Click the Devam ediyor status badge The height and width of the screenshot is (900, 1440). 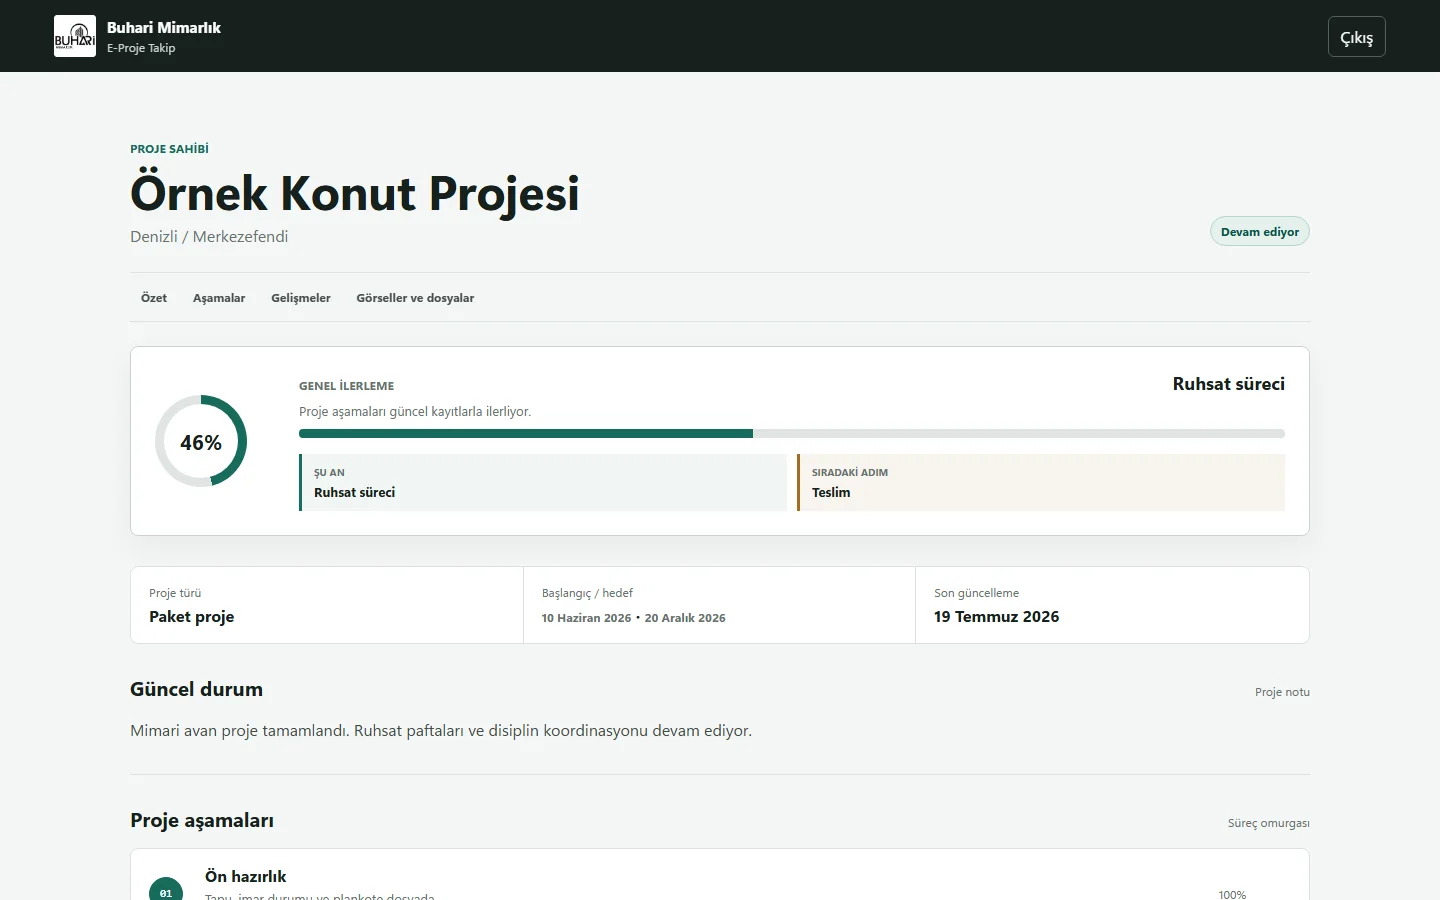1259,232
